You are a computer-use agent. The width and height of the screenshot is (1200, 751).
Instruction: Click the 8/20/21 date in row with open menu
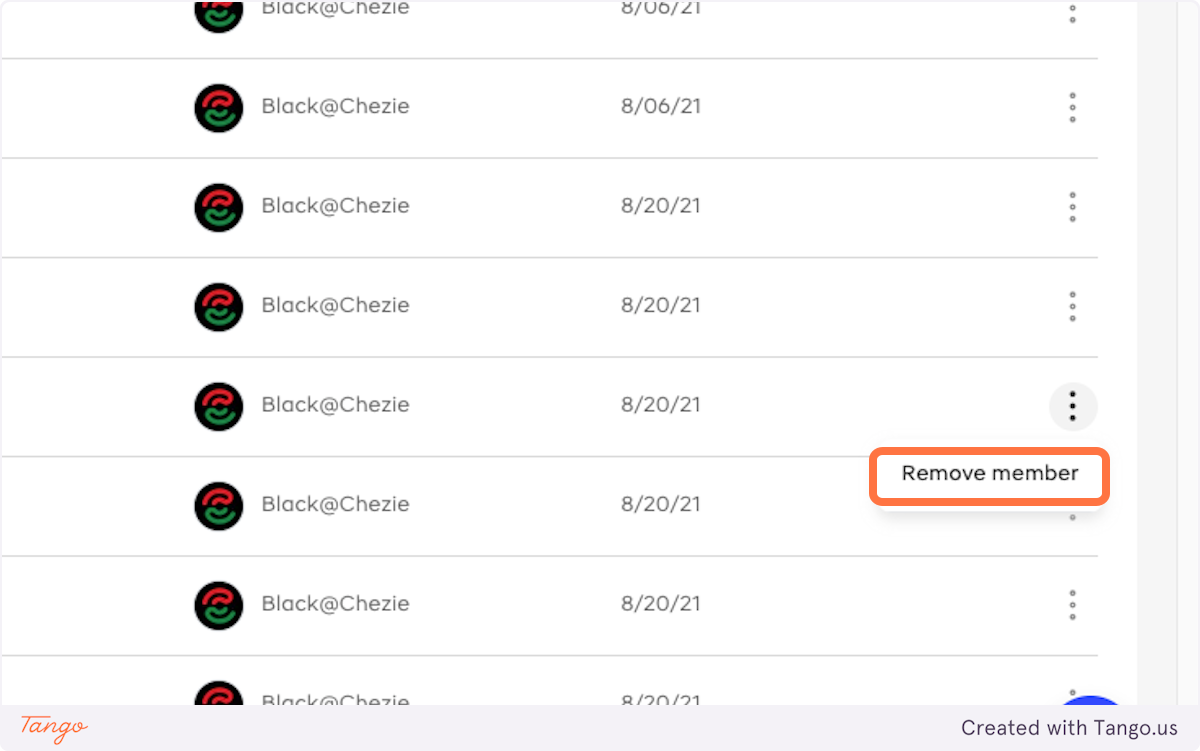(661, 405)
